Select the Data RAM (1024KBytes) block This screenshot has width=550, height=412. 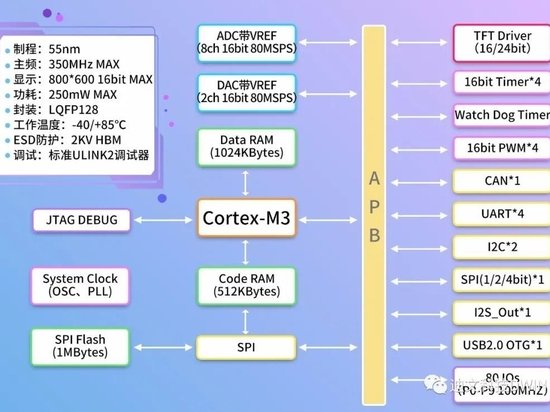(247, 147)
